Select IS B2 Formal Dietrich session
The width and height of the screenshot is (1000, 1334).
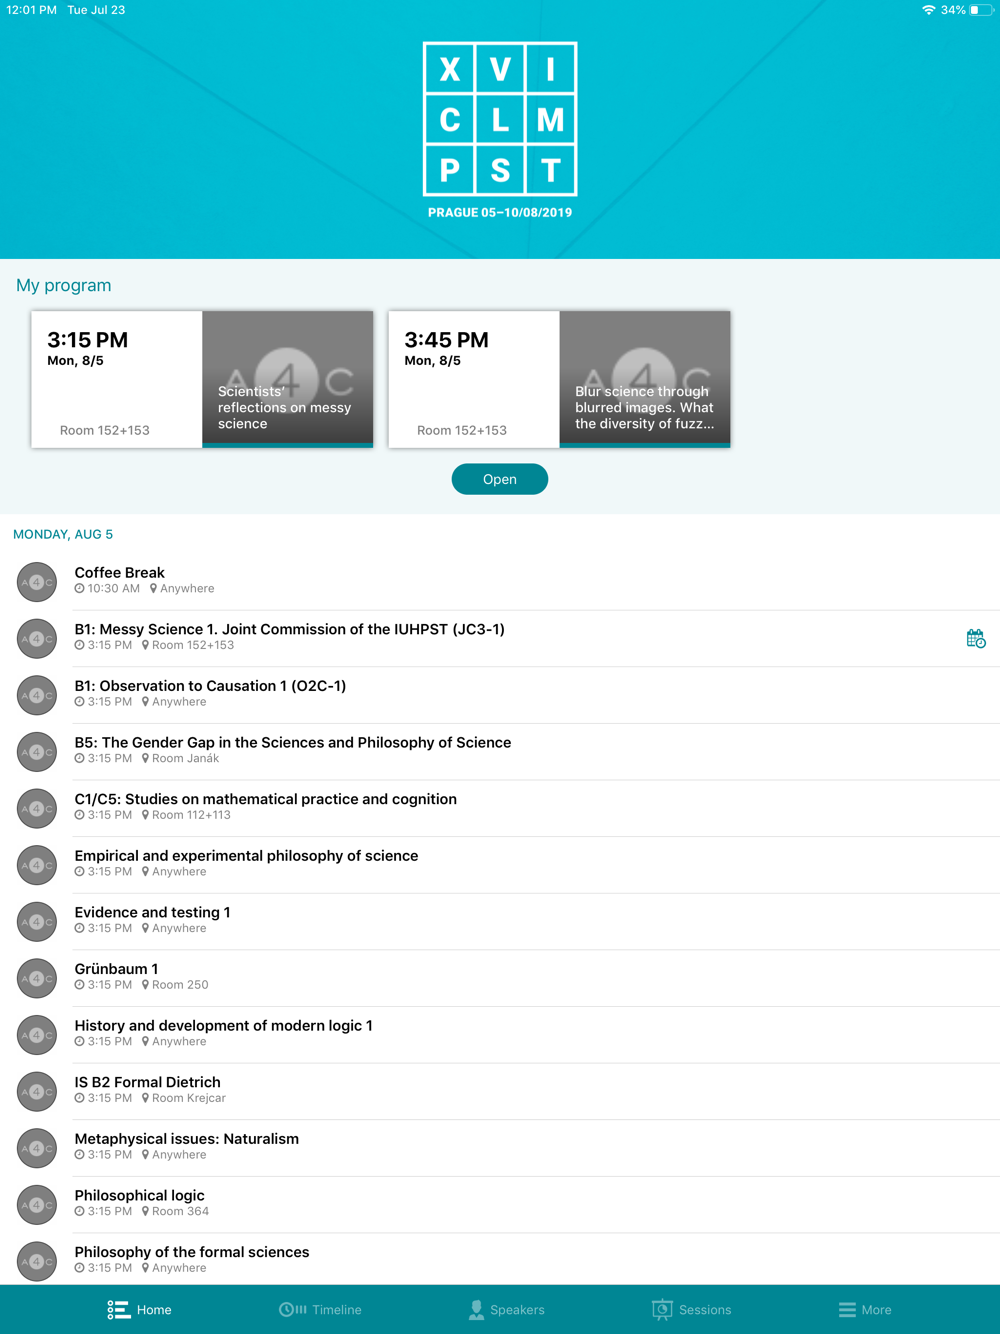click(x=500, y=1091)
